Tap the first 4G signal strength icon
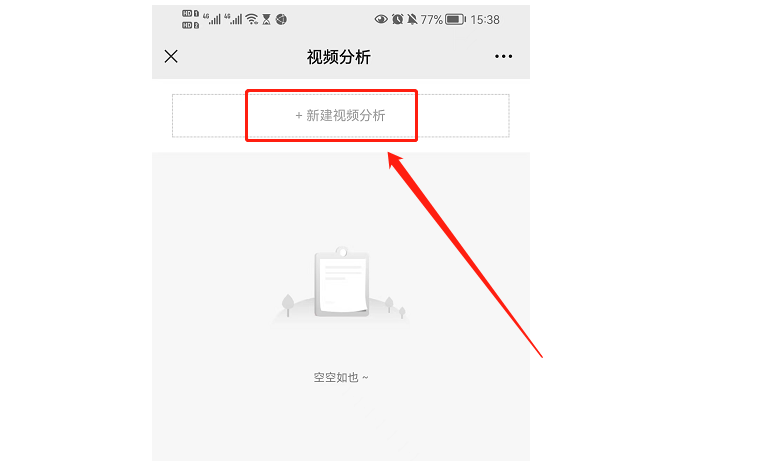The width and height of the screenshot is (775, 461). 212,19
